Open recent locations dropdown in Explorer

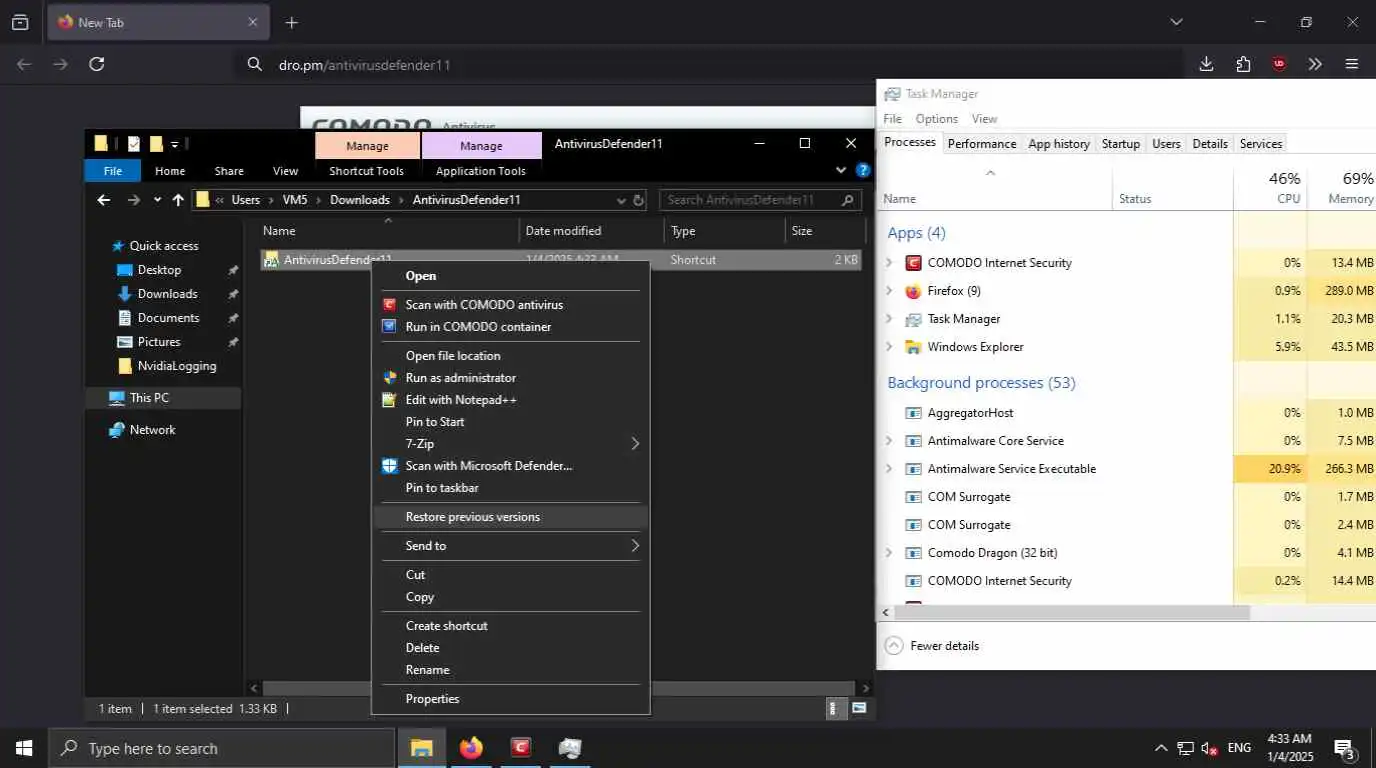point(157,200)
